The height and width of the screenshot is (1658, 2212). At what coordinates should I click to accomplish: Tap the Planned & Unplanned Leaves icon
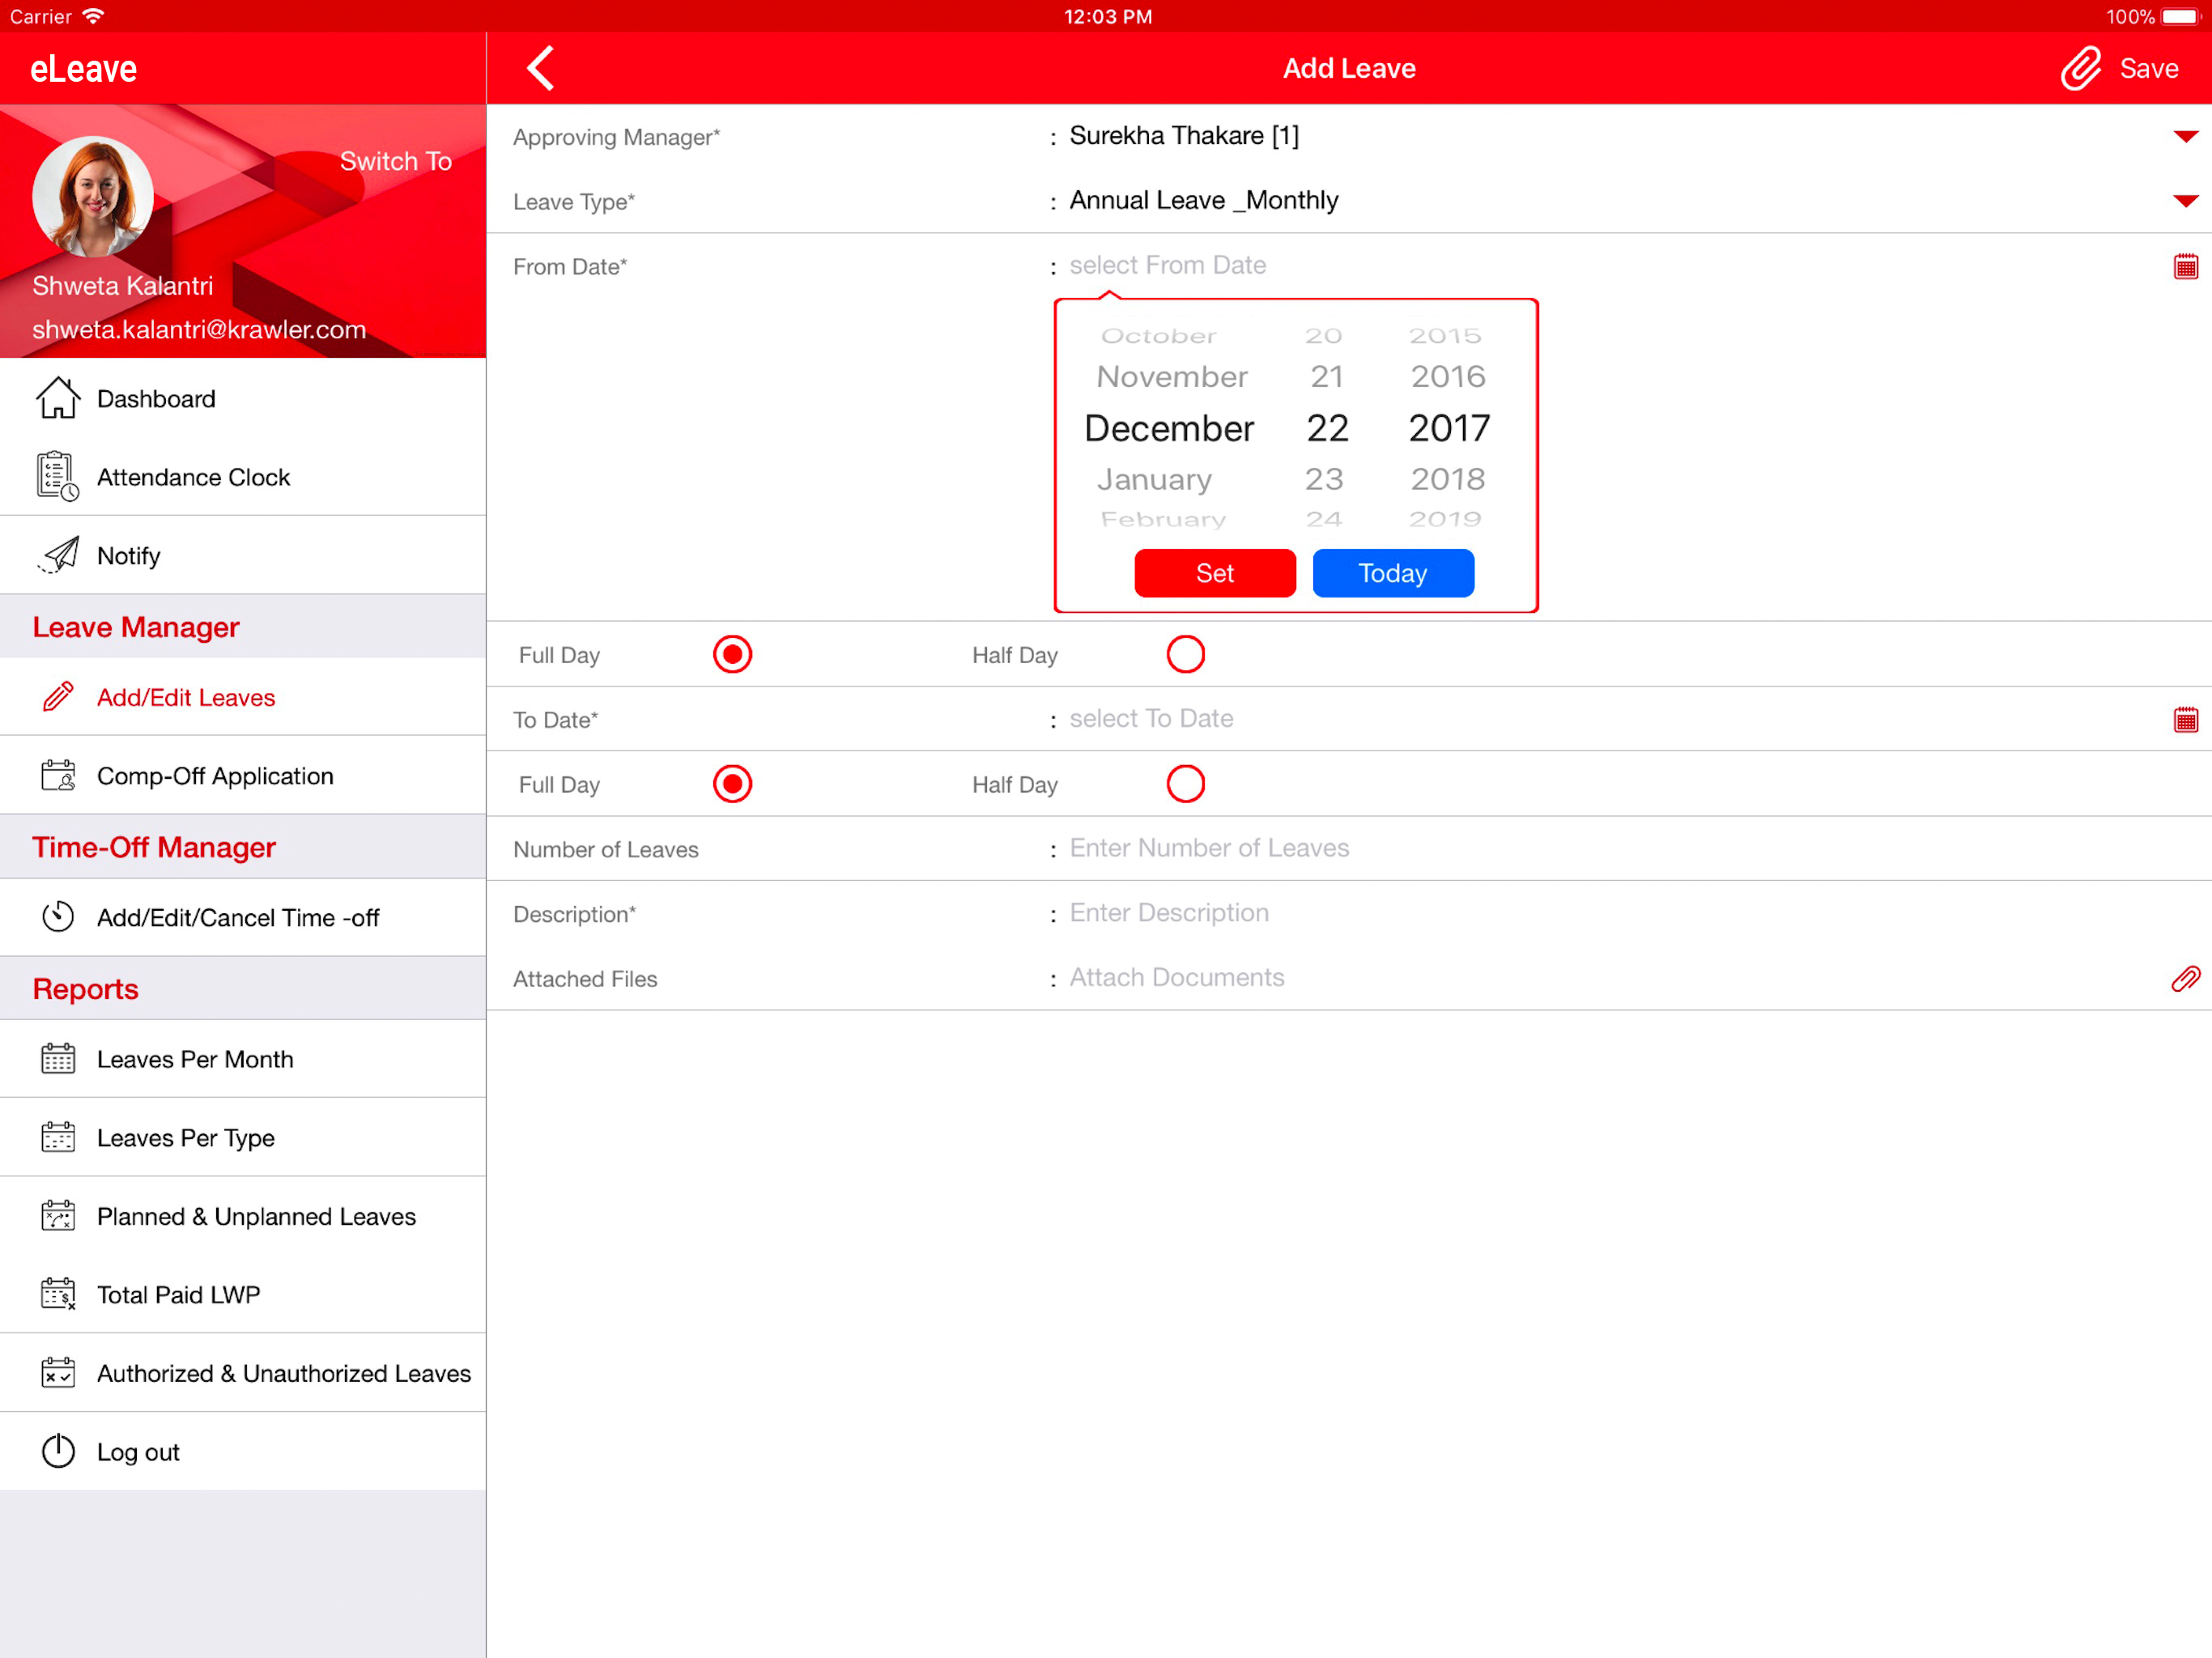(x=58, y=1216)
